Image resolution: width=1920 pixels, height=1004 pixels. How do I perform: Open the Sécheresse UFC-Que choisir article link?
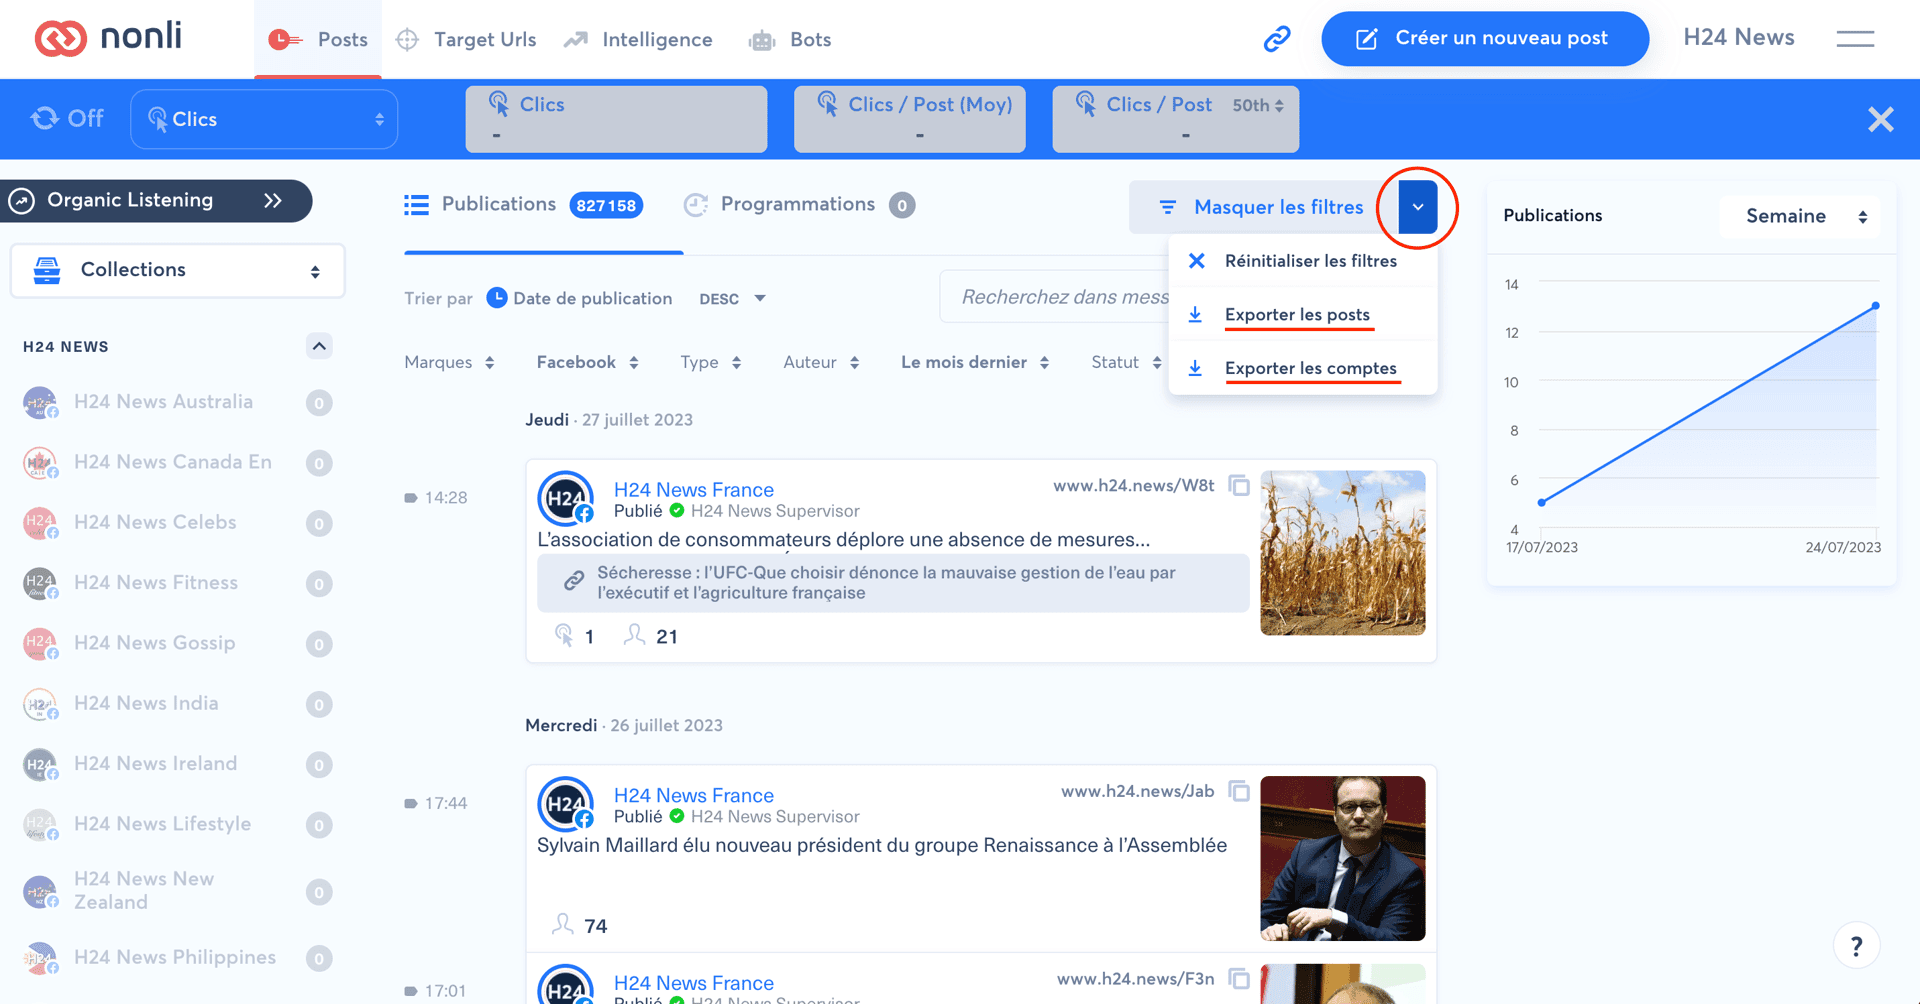(893, 582)
